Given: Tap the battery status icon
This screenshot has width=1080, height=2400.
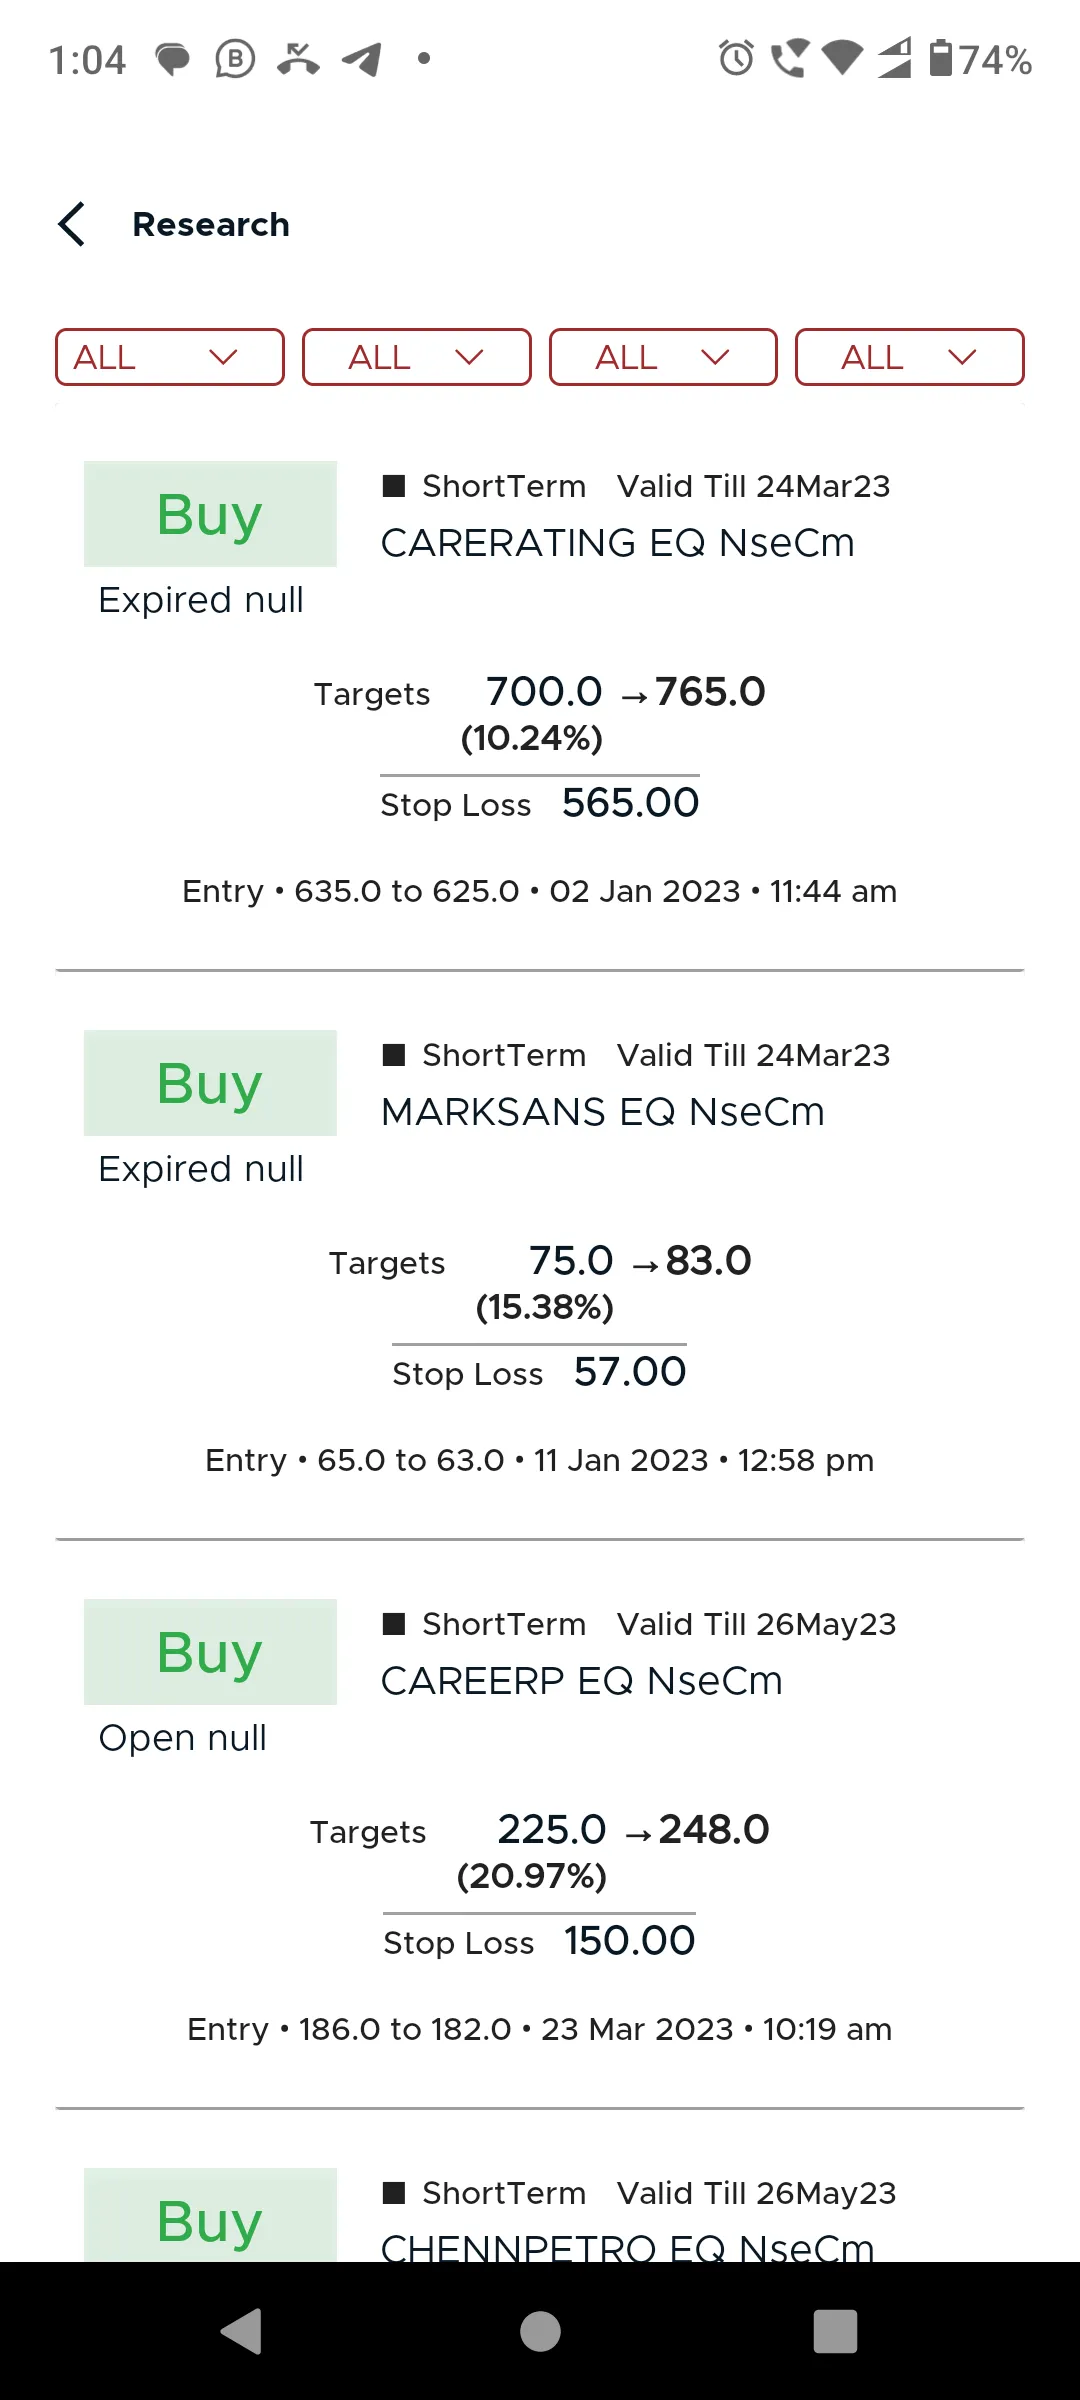Looking at the screenshot, I should pos(941,58).
